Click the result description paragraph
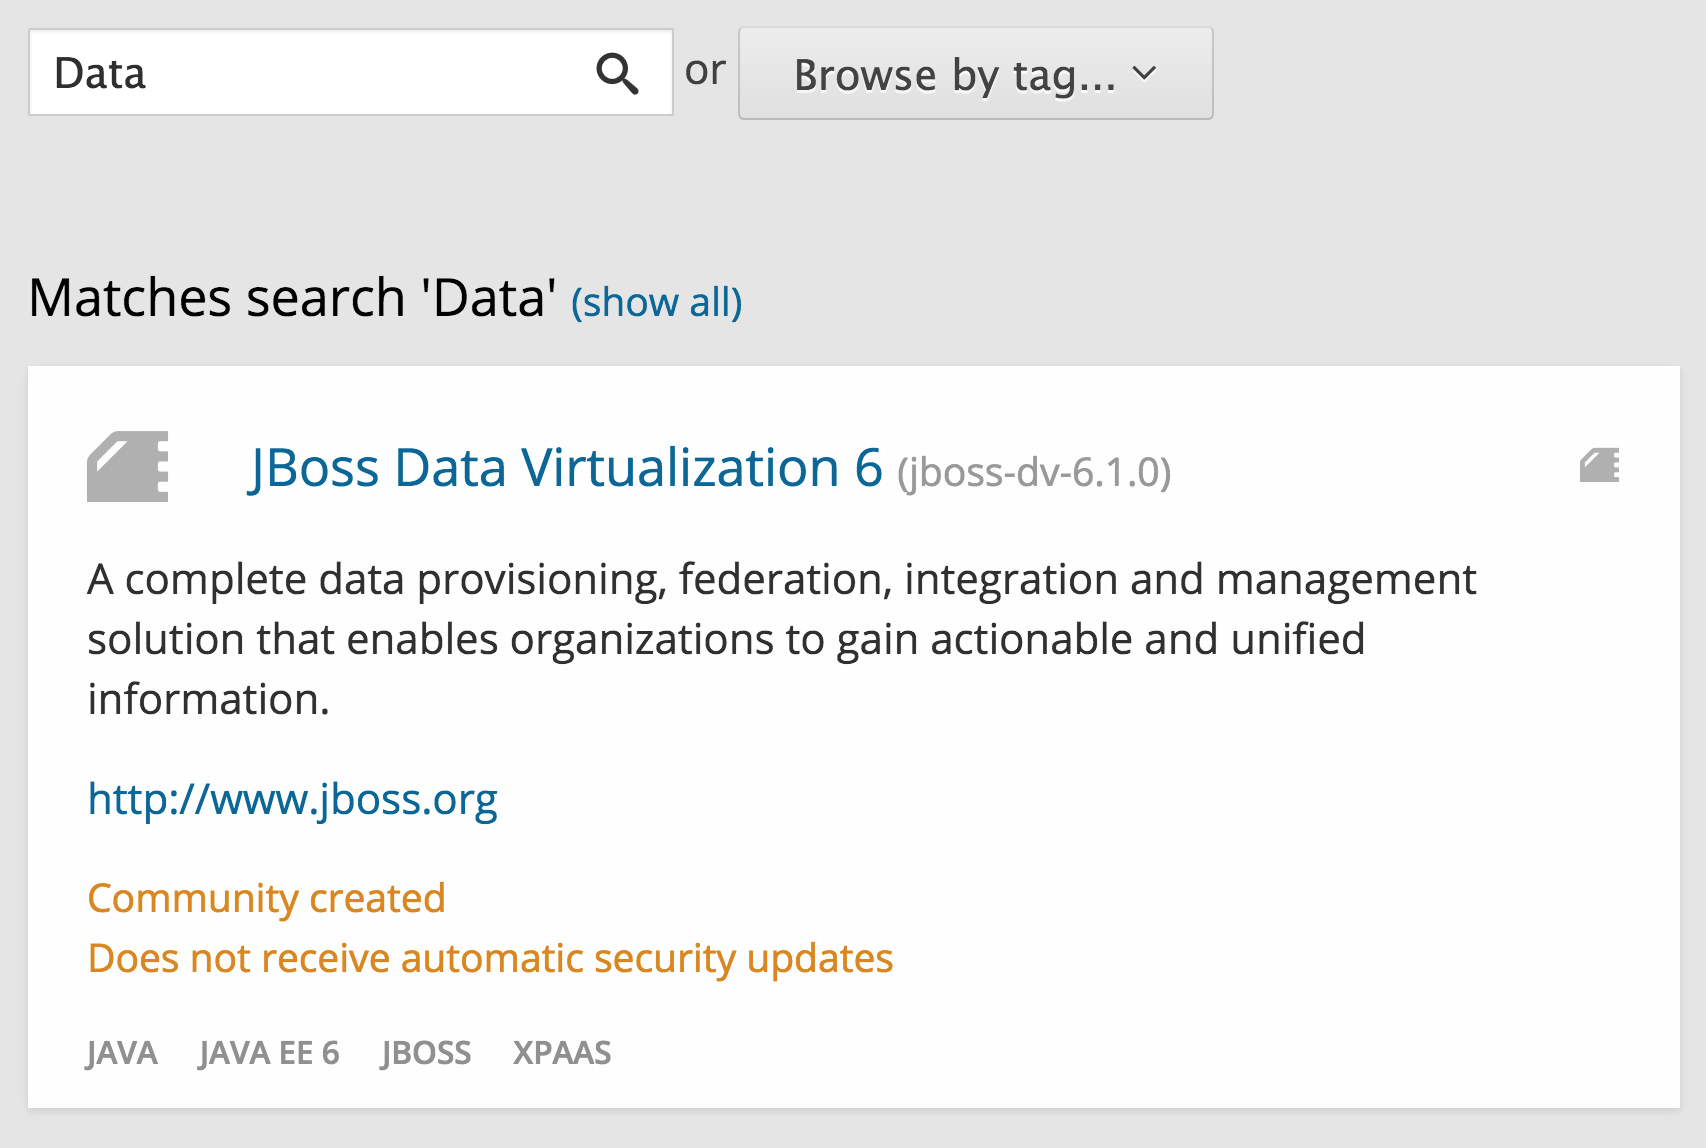 [x=780, y=638]
